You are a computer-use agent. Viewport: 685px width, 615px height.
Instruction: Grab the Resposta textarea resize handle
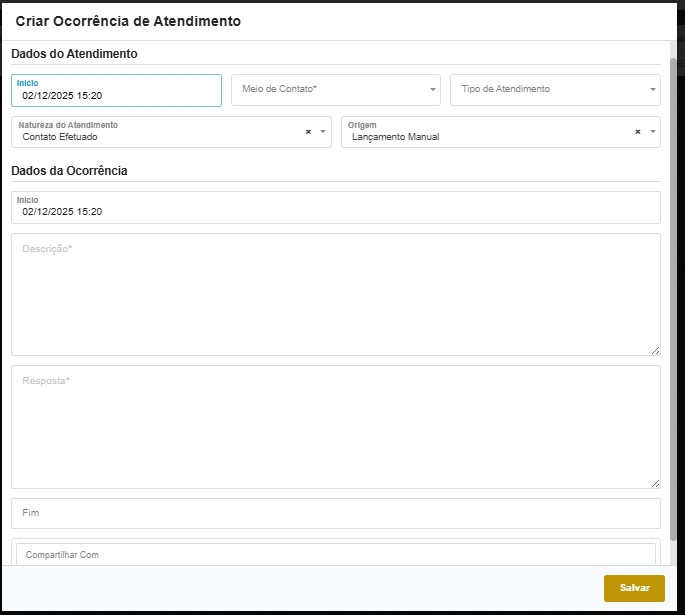655,483
